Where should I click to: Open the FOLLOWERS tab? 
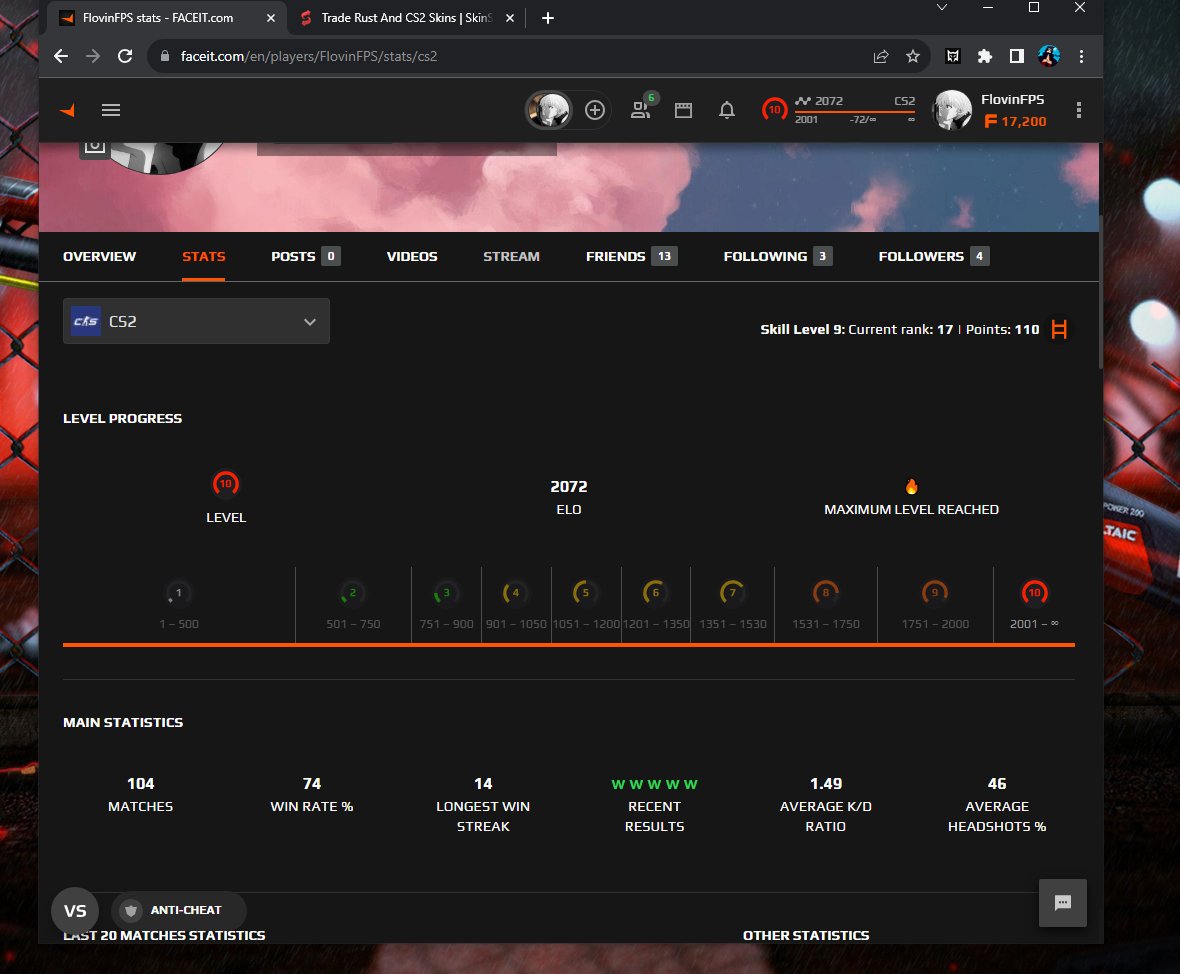(933, 257)
